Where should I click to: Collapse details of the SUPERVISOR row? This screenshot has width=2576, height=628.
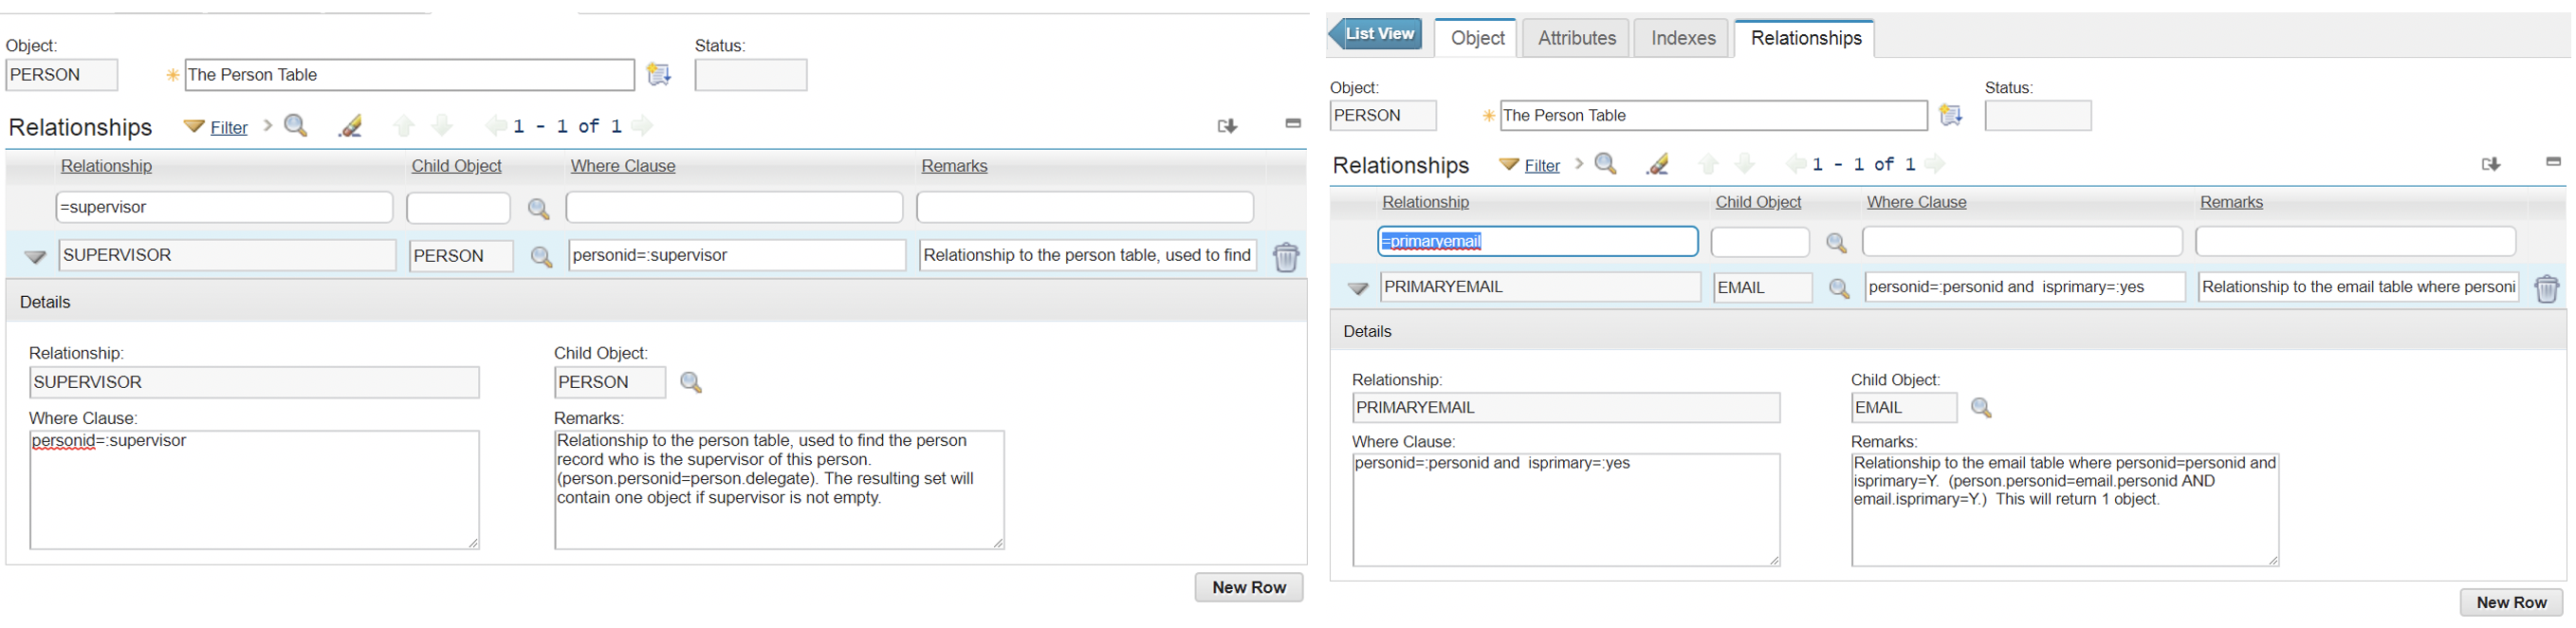(35, 257)
